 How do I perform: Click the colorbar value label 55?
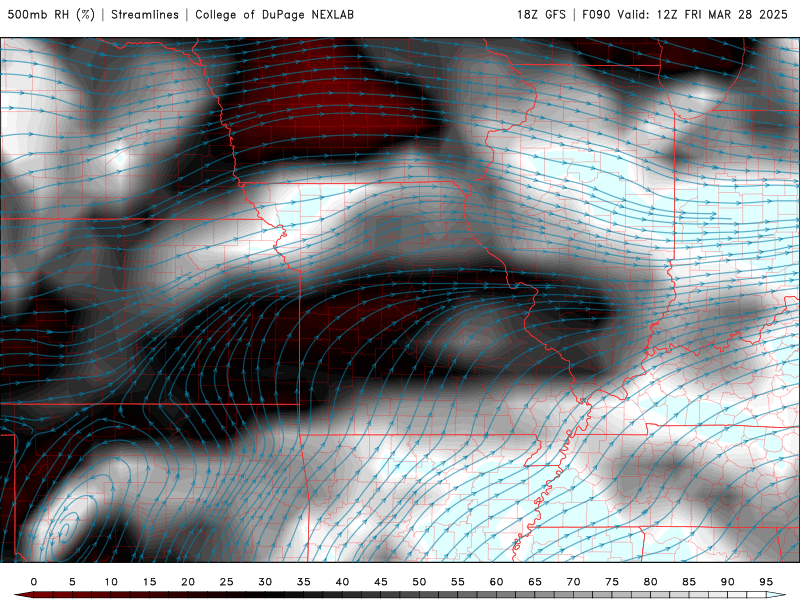(x=458, y=582)
